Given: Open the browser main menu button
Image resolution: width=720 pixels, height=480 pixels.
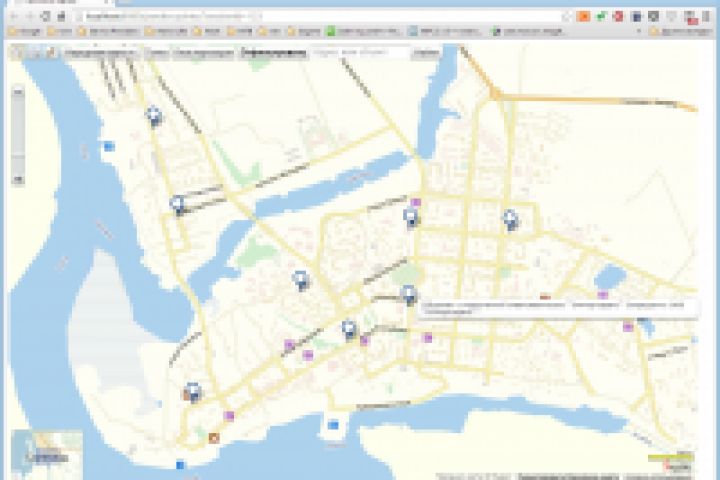Looking at the screenshot, I should (707, 17).
